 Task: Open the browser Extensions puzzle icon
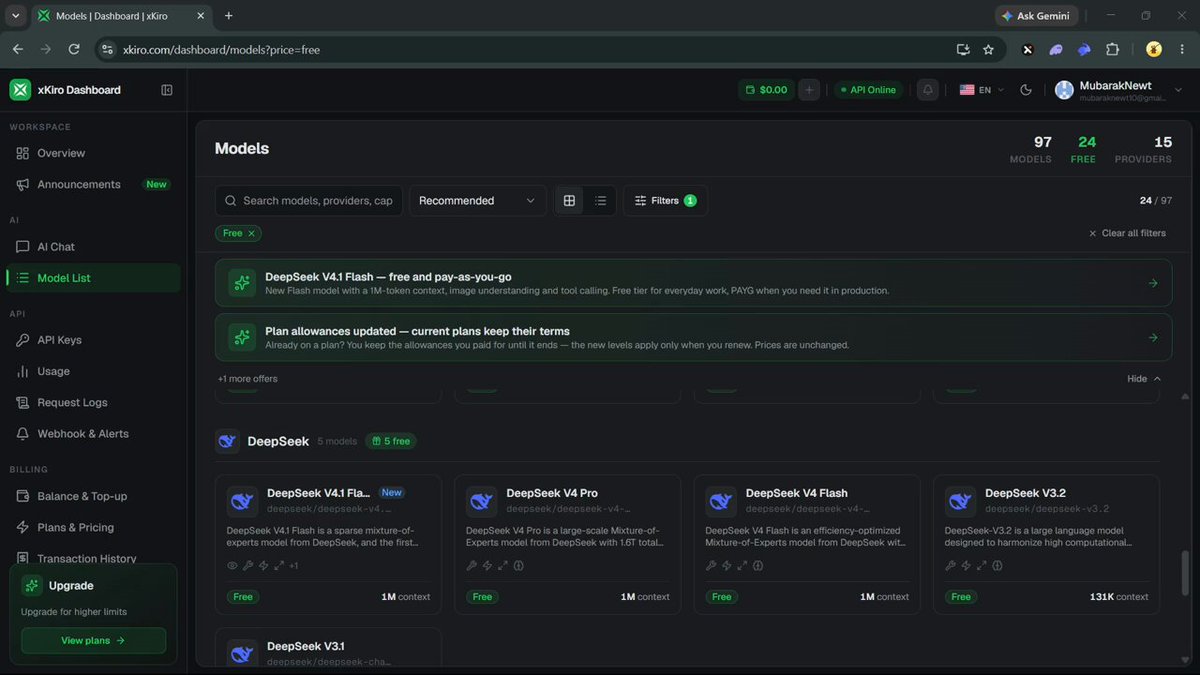1112,49
